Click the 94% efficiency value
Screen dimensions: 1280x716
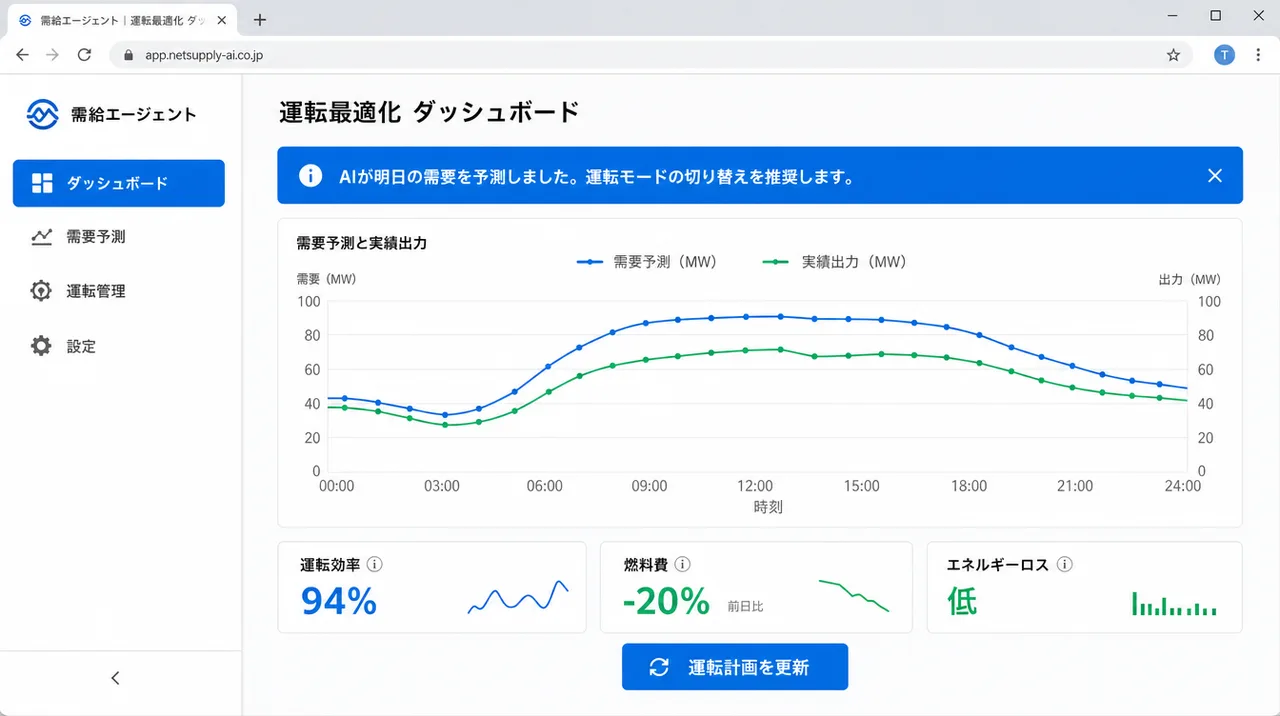coord(339,601)
